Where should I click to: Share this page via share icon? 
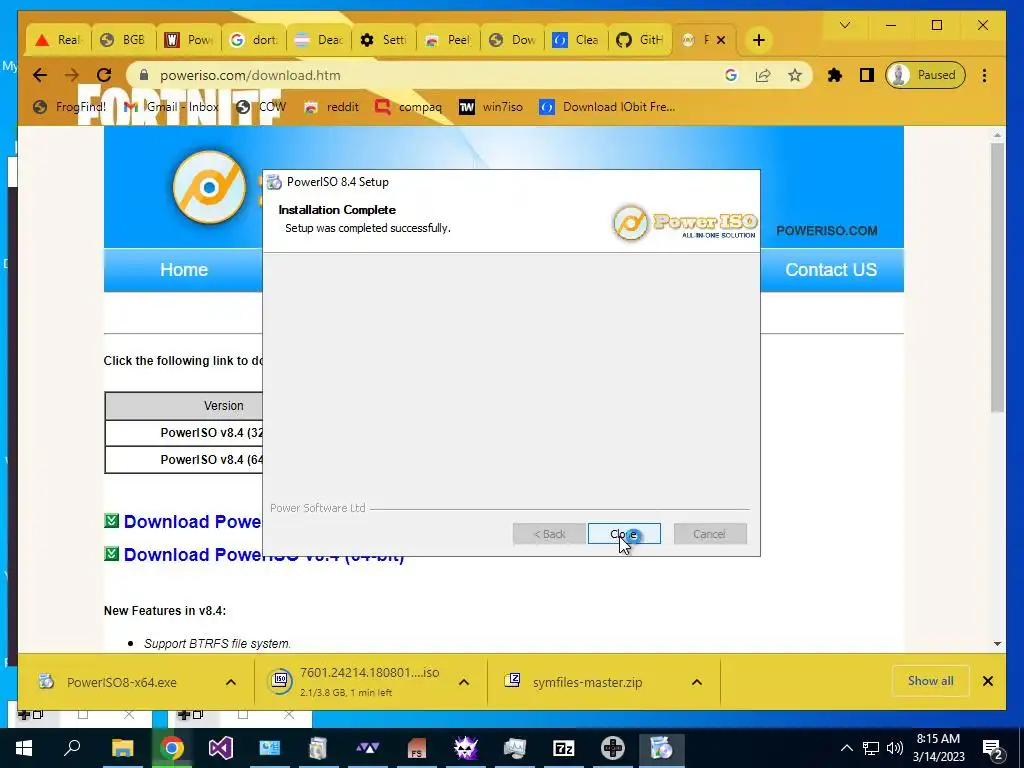point(763,75)
